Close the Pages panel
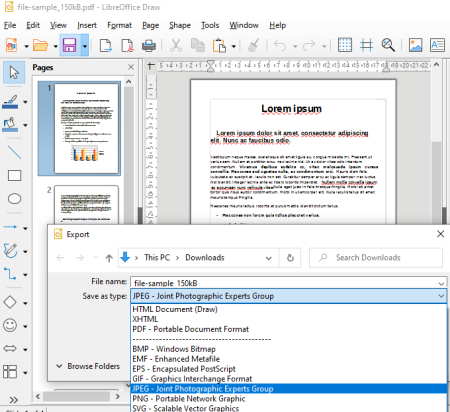The width and height of the screenshot is (450, 412). (x=131, y=68)
